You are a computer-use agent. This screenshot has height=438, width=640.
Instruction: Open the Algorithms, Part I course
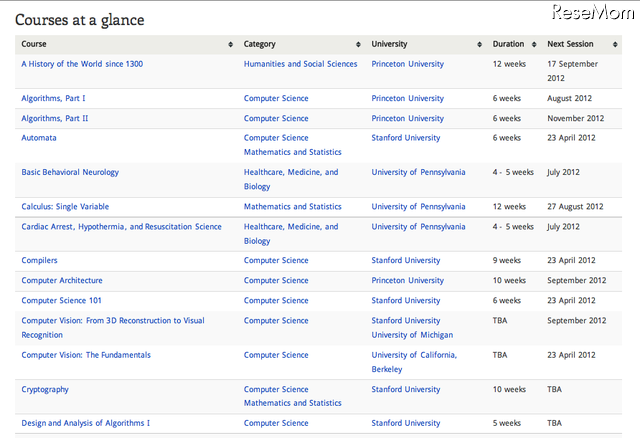pyautogui.click(x=53, y=98)
